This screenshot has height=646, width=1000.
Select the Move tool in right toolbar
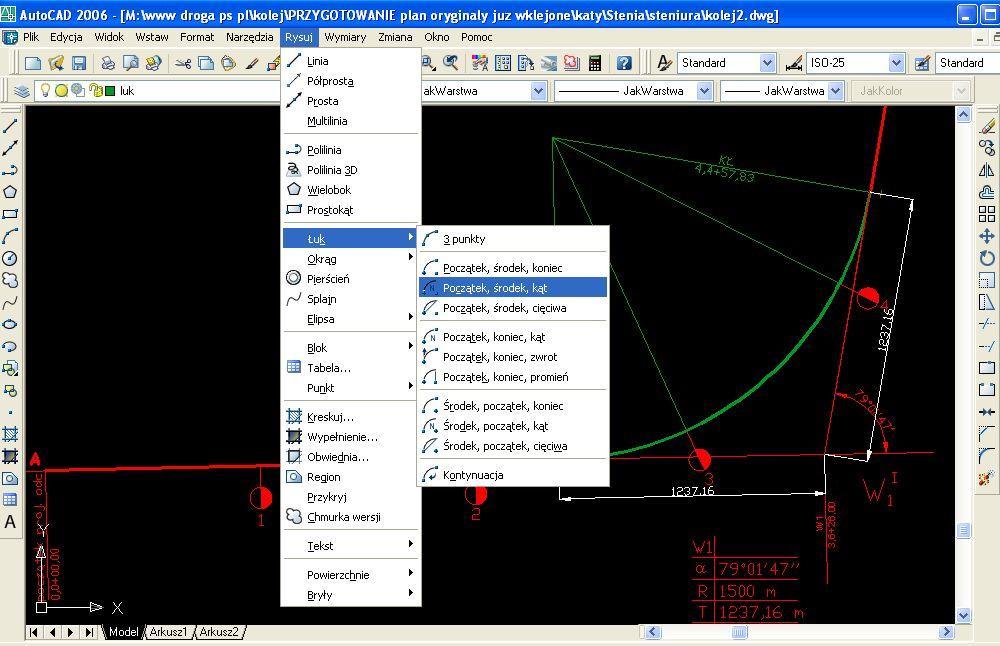tap(987, 236)
